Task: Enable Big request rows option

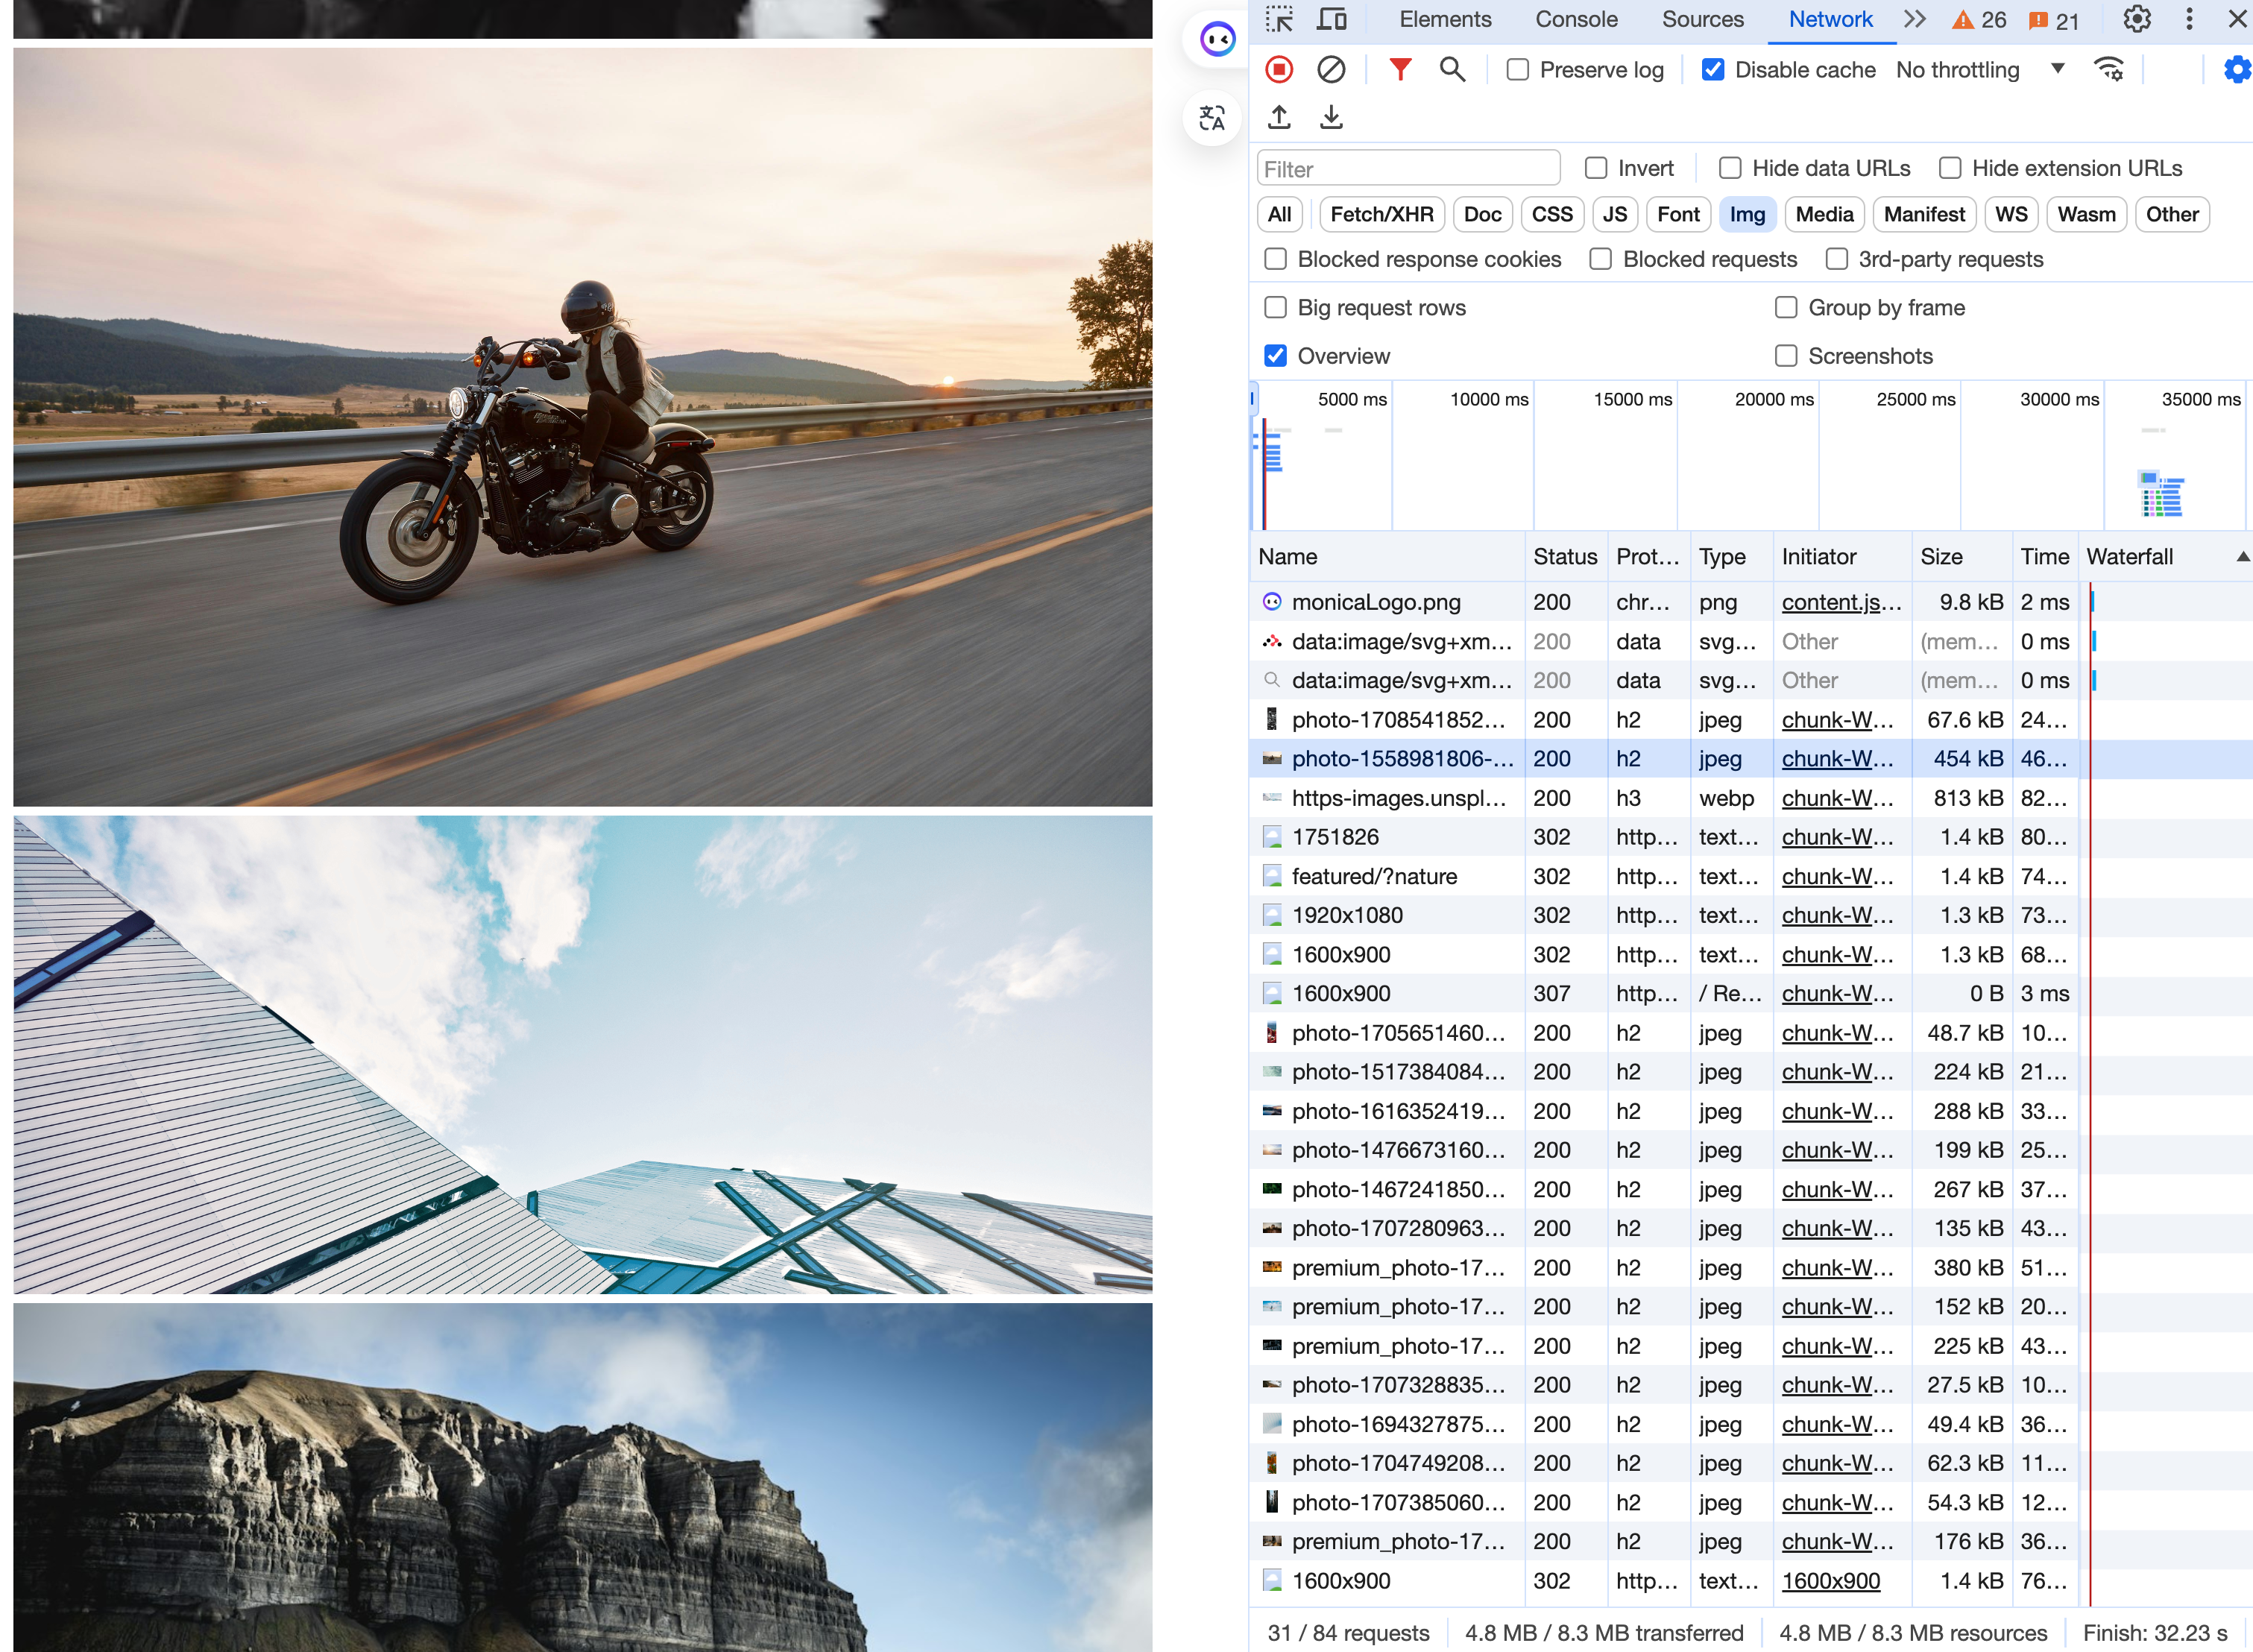Action: pyautogui.click(x=1276, y=307)
